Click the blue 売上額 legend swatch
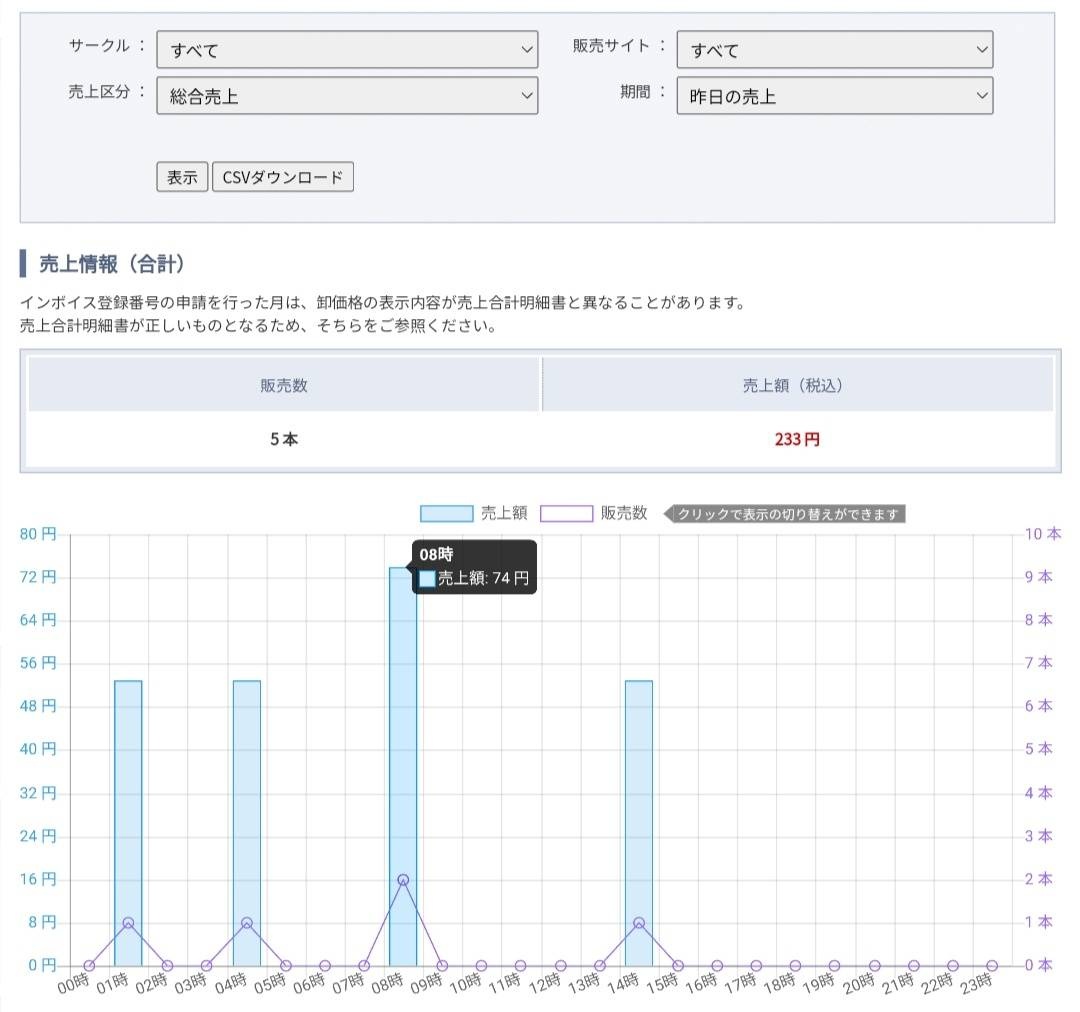 (446, 514)
